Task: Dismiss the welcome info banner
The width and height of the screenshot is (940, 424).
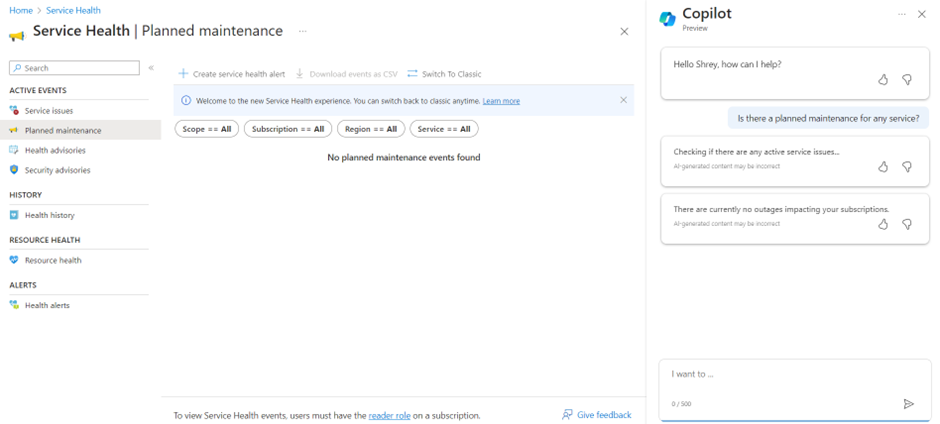Action: (x=623, y=100)
